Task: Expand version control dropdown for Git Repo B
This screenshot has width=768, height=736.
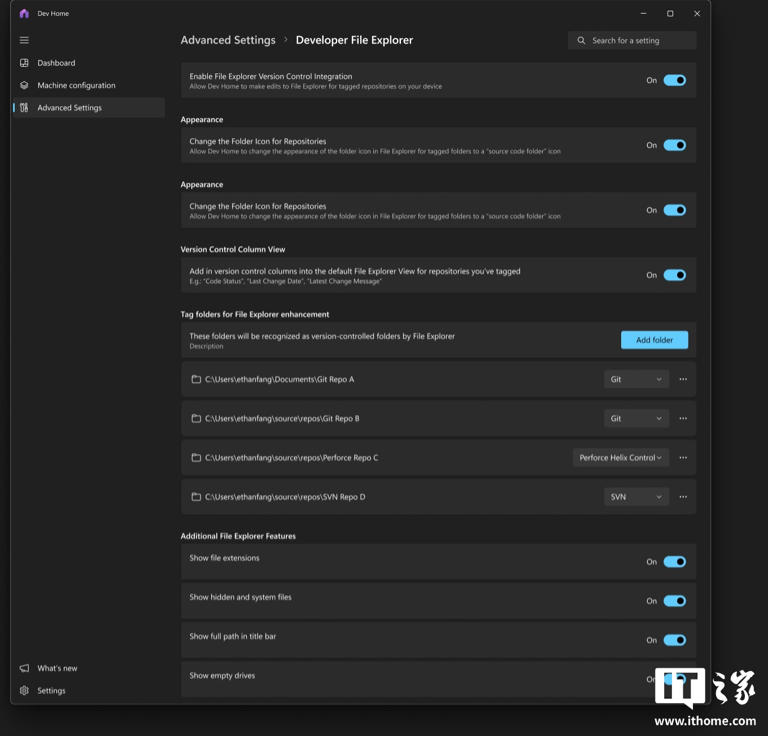Action: tap(636, 418)
